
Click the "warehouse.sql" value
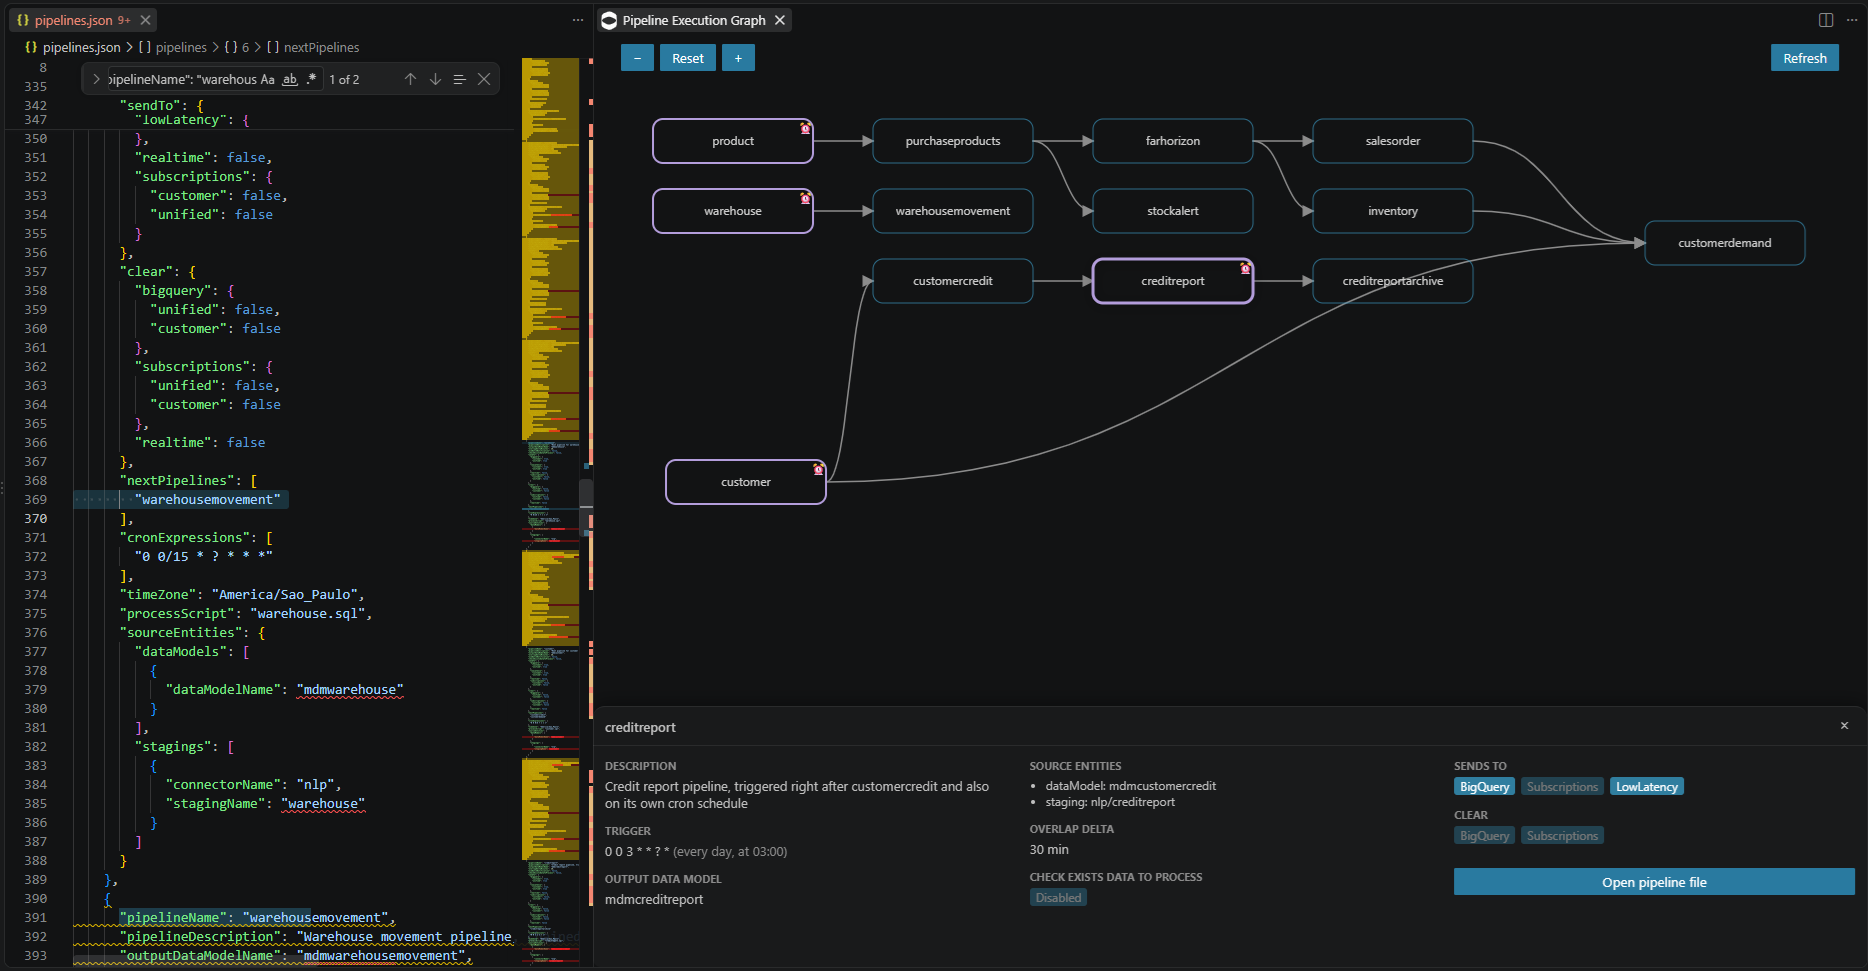coord(307,614)
